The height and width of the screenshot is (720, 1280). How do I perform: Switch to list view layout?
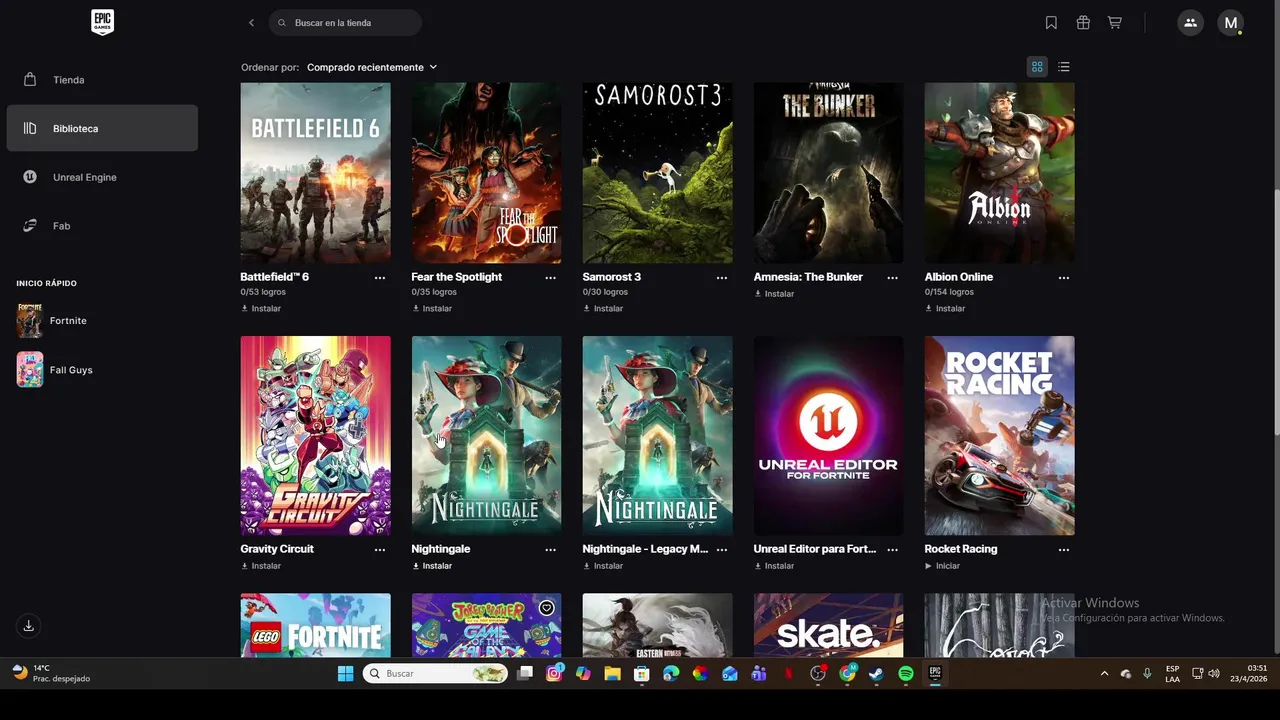(x=1064, y=67)
